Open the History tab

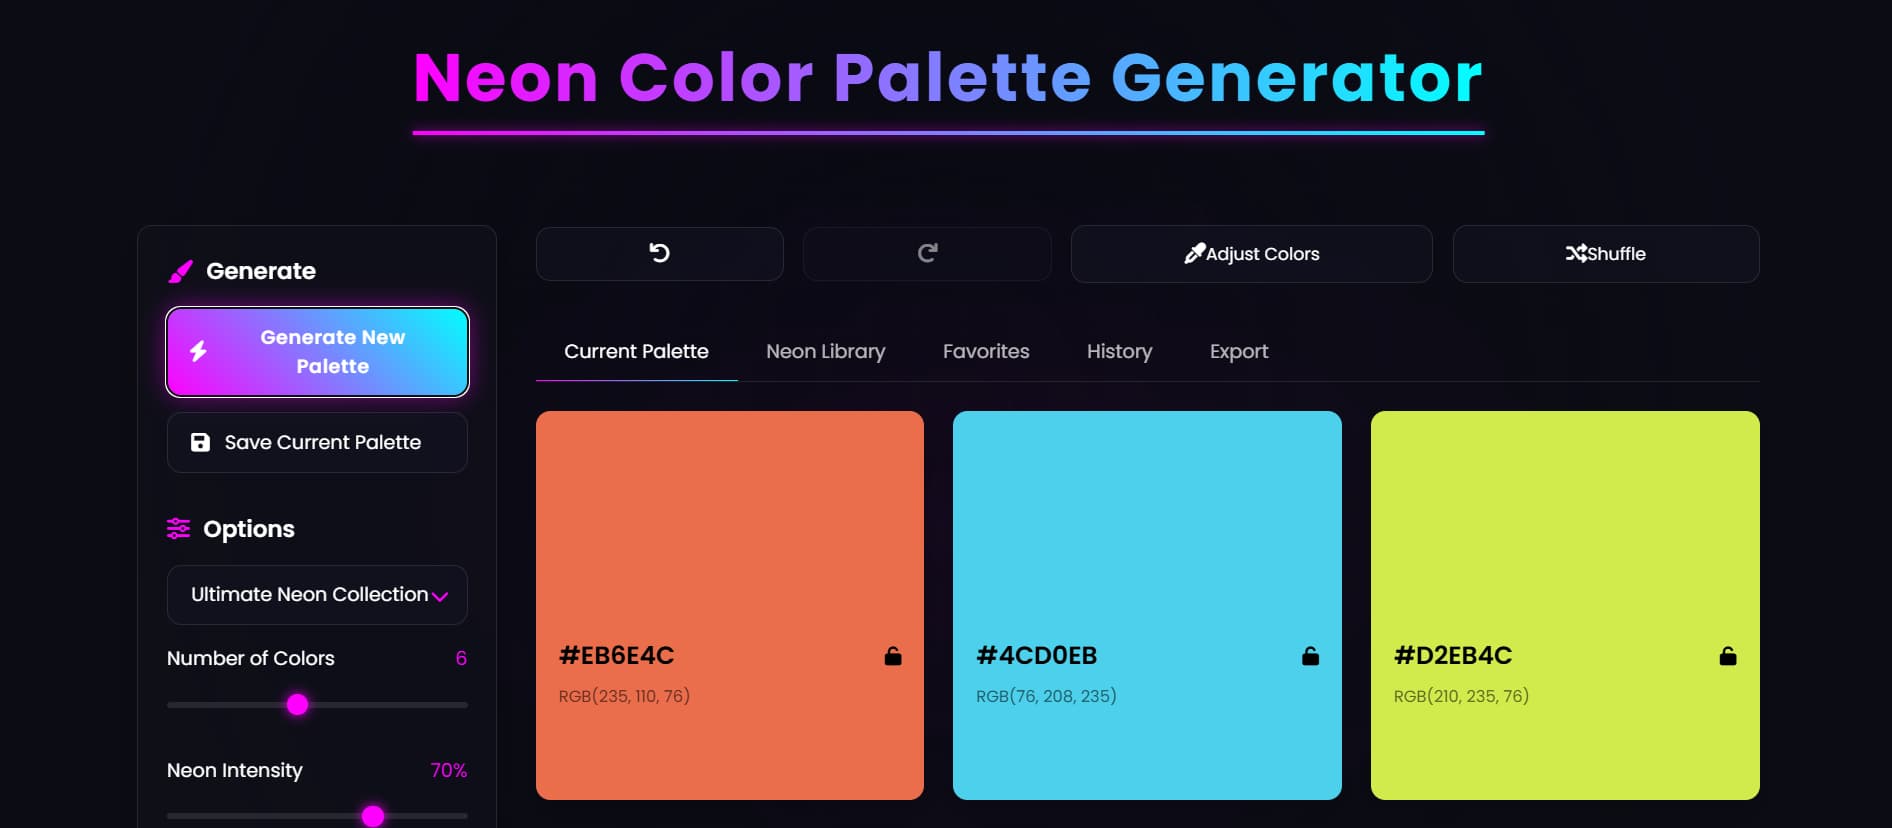coord(1119,351)
